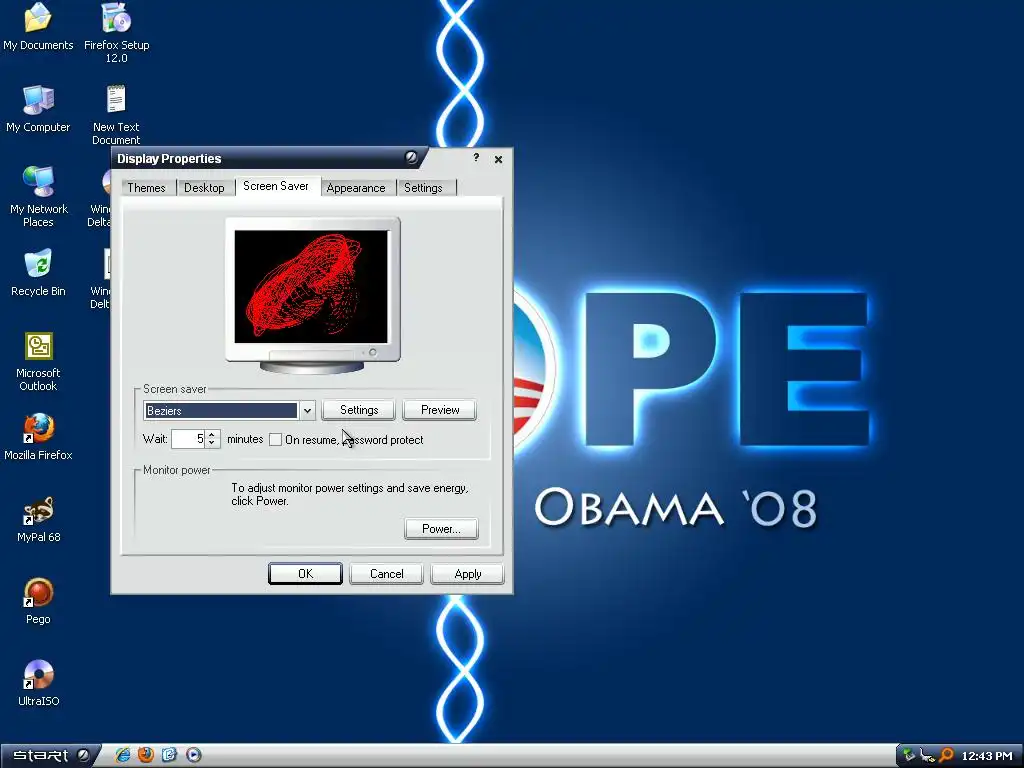Switch to the Themes tab
This screenshot has width=1024, height=768.
(146, 188)
